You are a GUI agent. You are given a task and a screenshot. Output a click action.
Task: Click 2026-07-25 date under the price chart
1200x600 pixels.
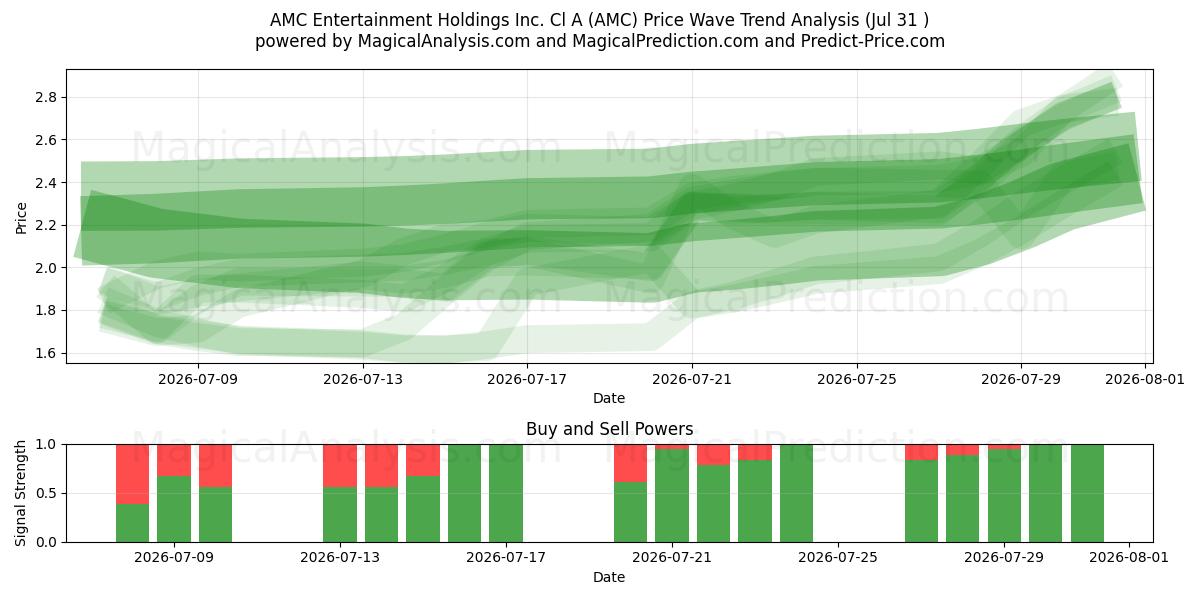[857, 379]
